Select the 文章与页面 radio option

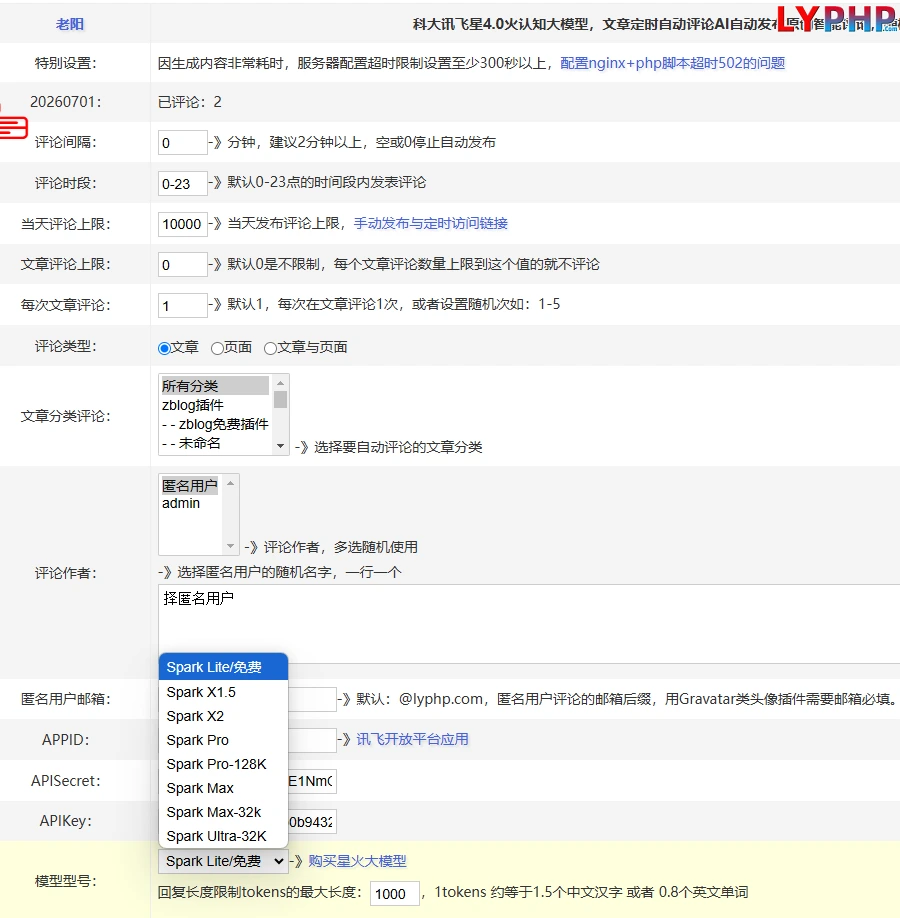click(270, 348)
